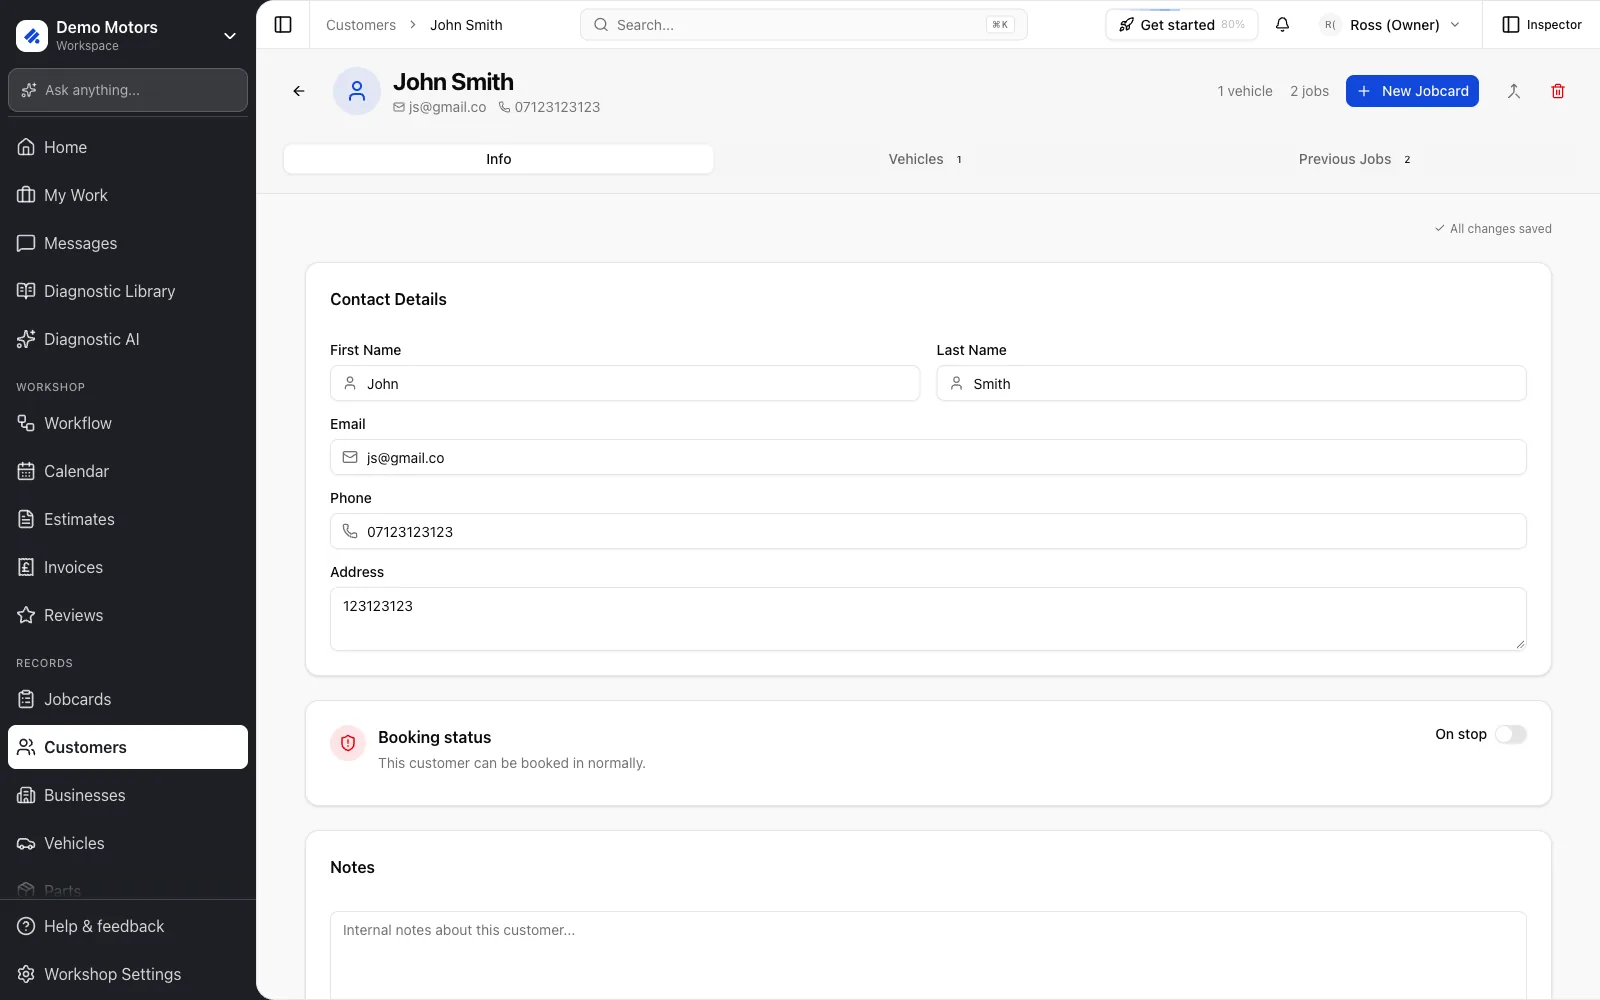Open Ross (Owner) user menu
1600x1000 pixels.
pyautogui.click(x=1391, y=25)
